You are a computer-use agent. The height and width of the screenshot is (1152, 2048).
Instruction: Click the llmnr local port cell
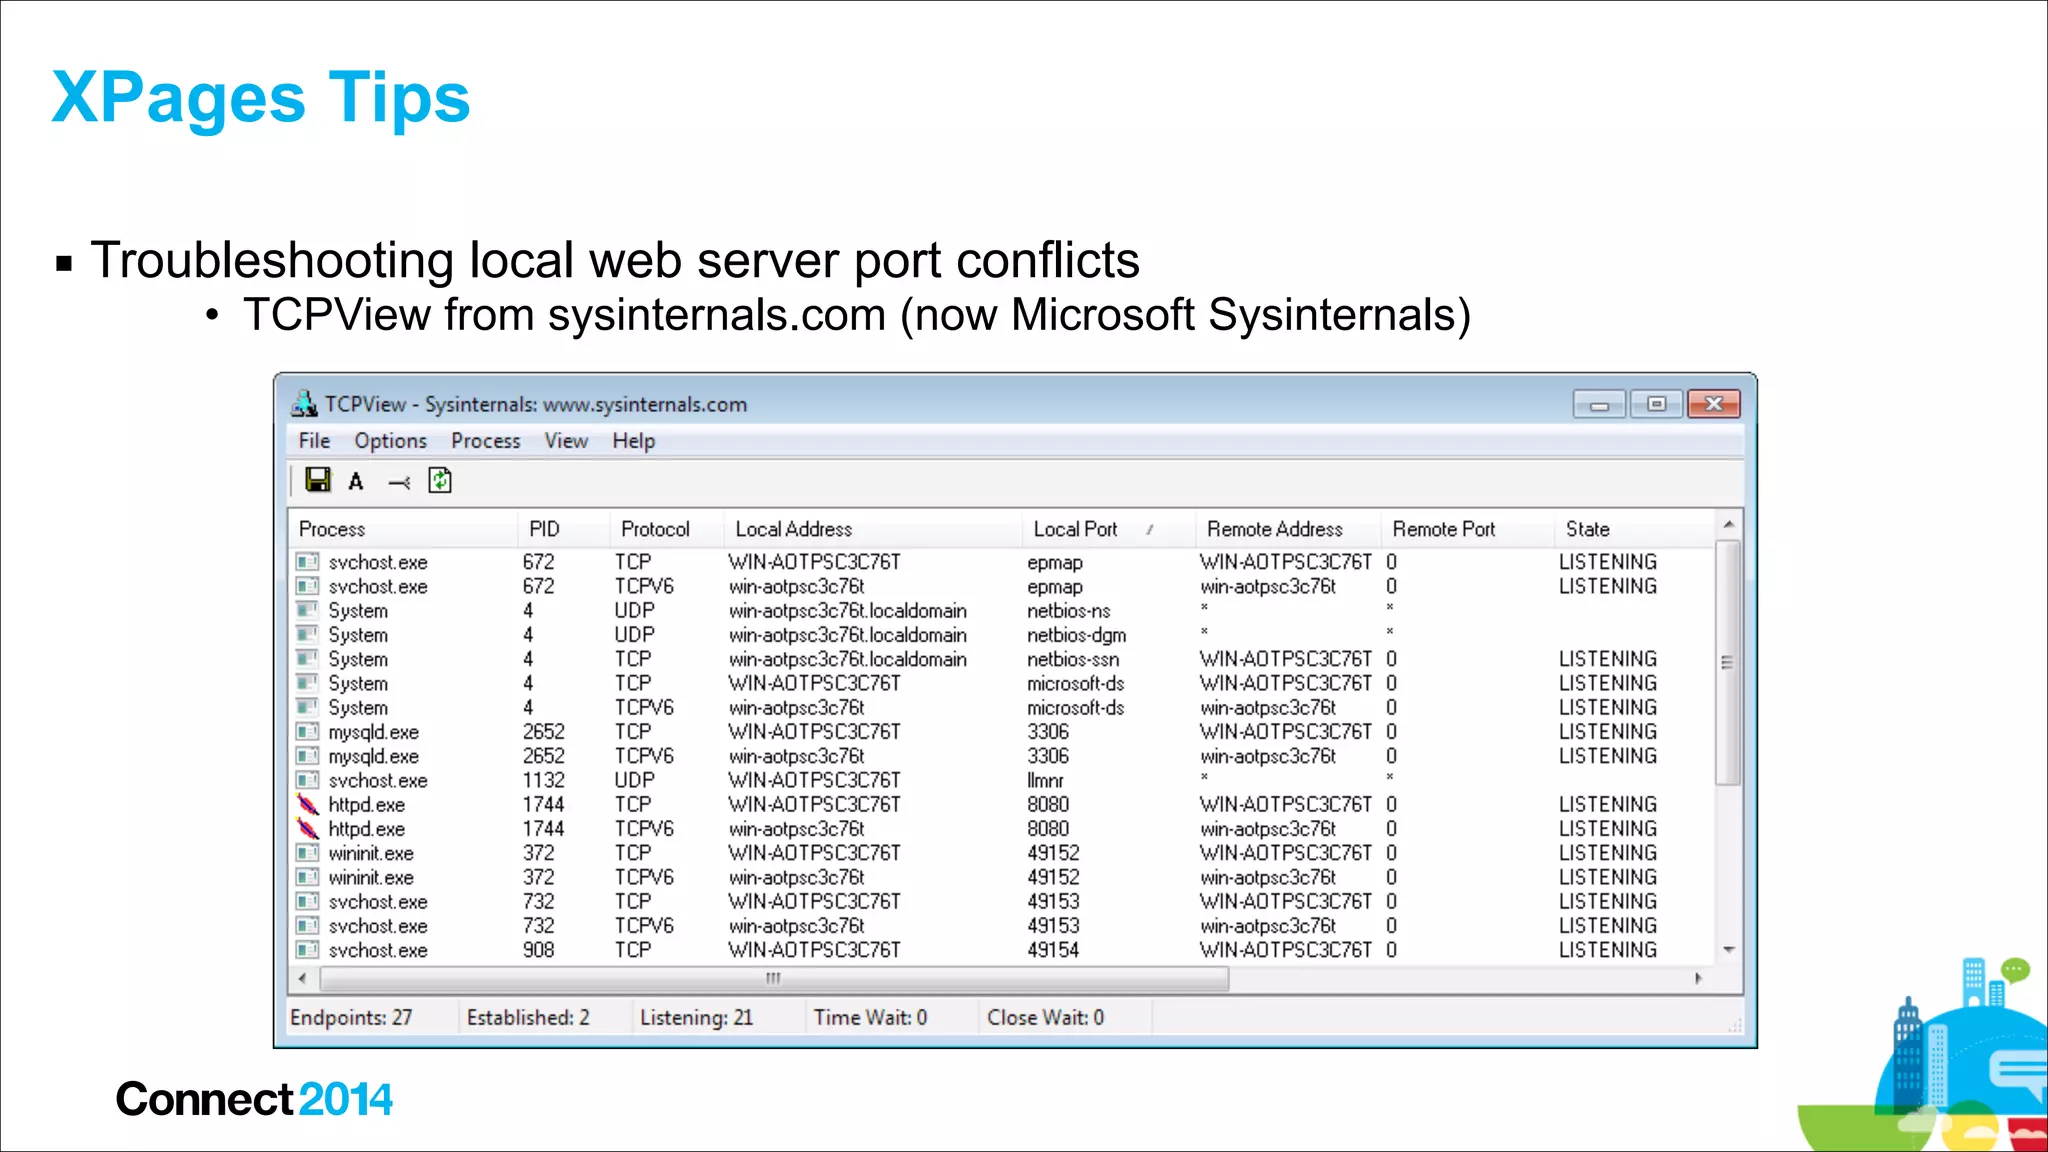1045,780
